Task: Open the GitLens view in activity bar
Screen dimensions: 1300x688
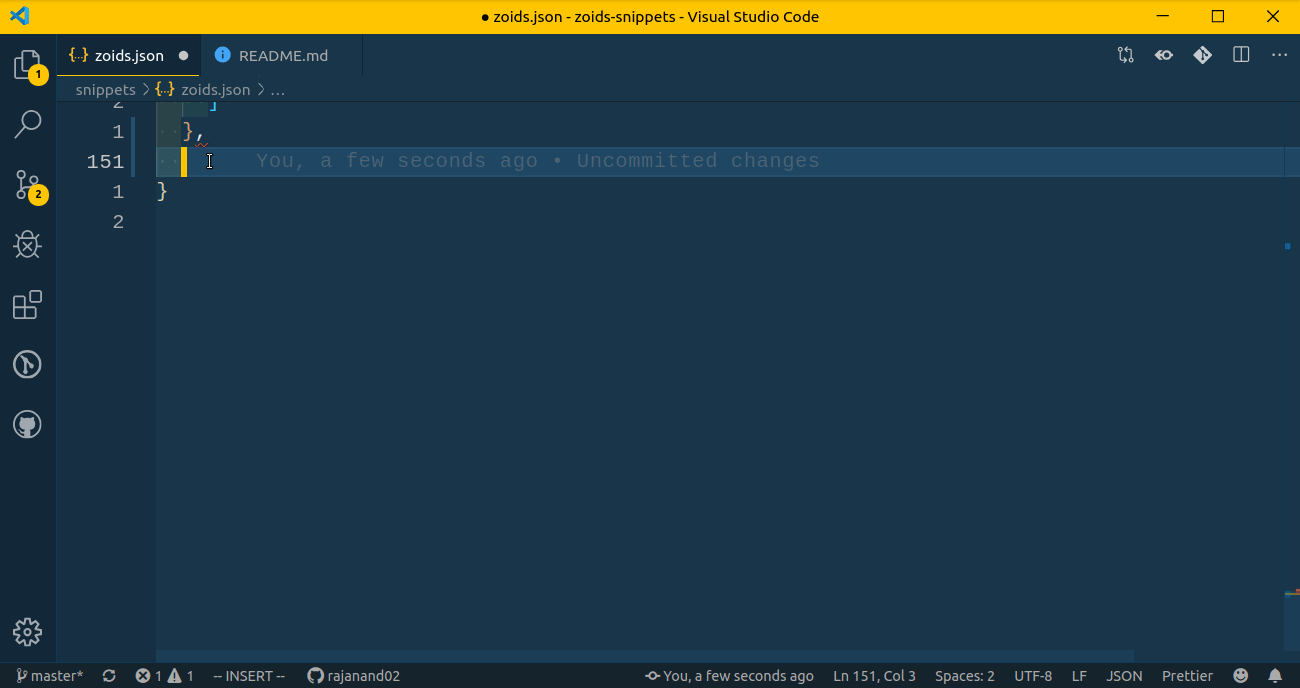Action: [28, 365]
